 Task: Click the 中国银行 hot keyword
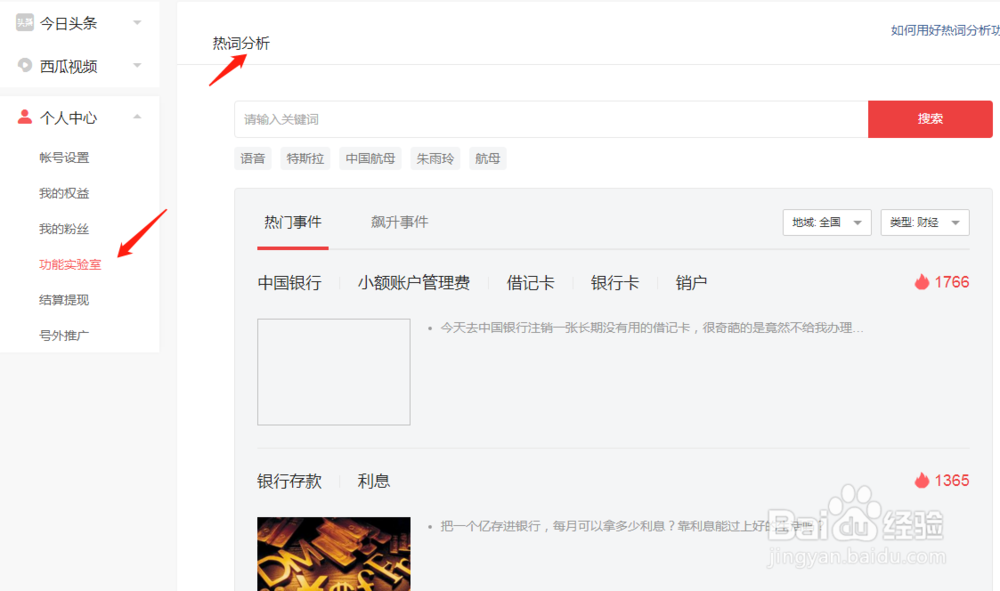tap(290, 283)
